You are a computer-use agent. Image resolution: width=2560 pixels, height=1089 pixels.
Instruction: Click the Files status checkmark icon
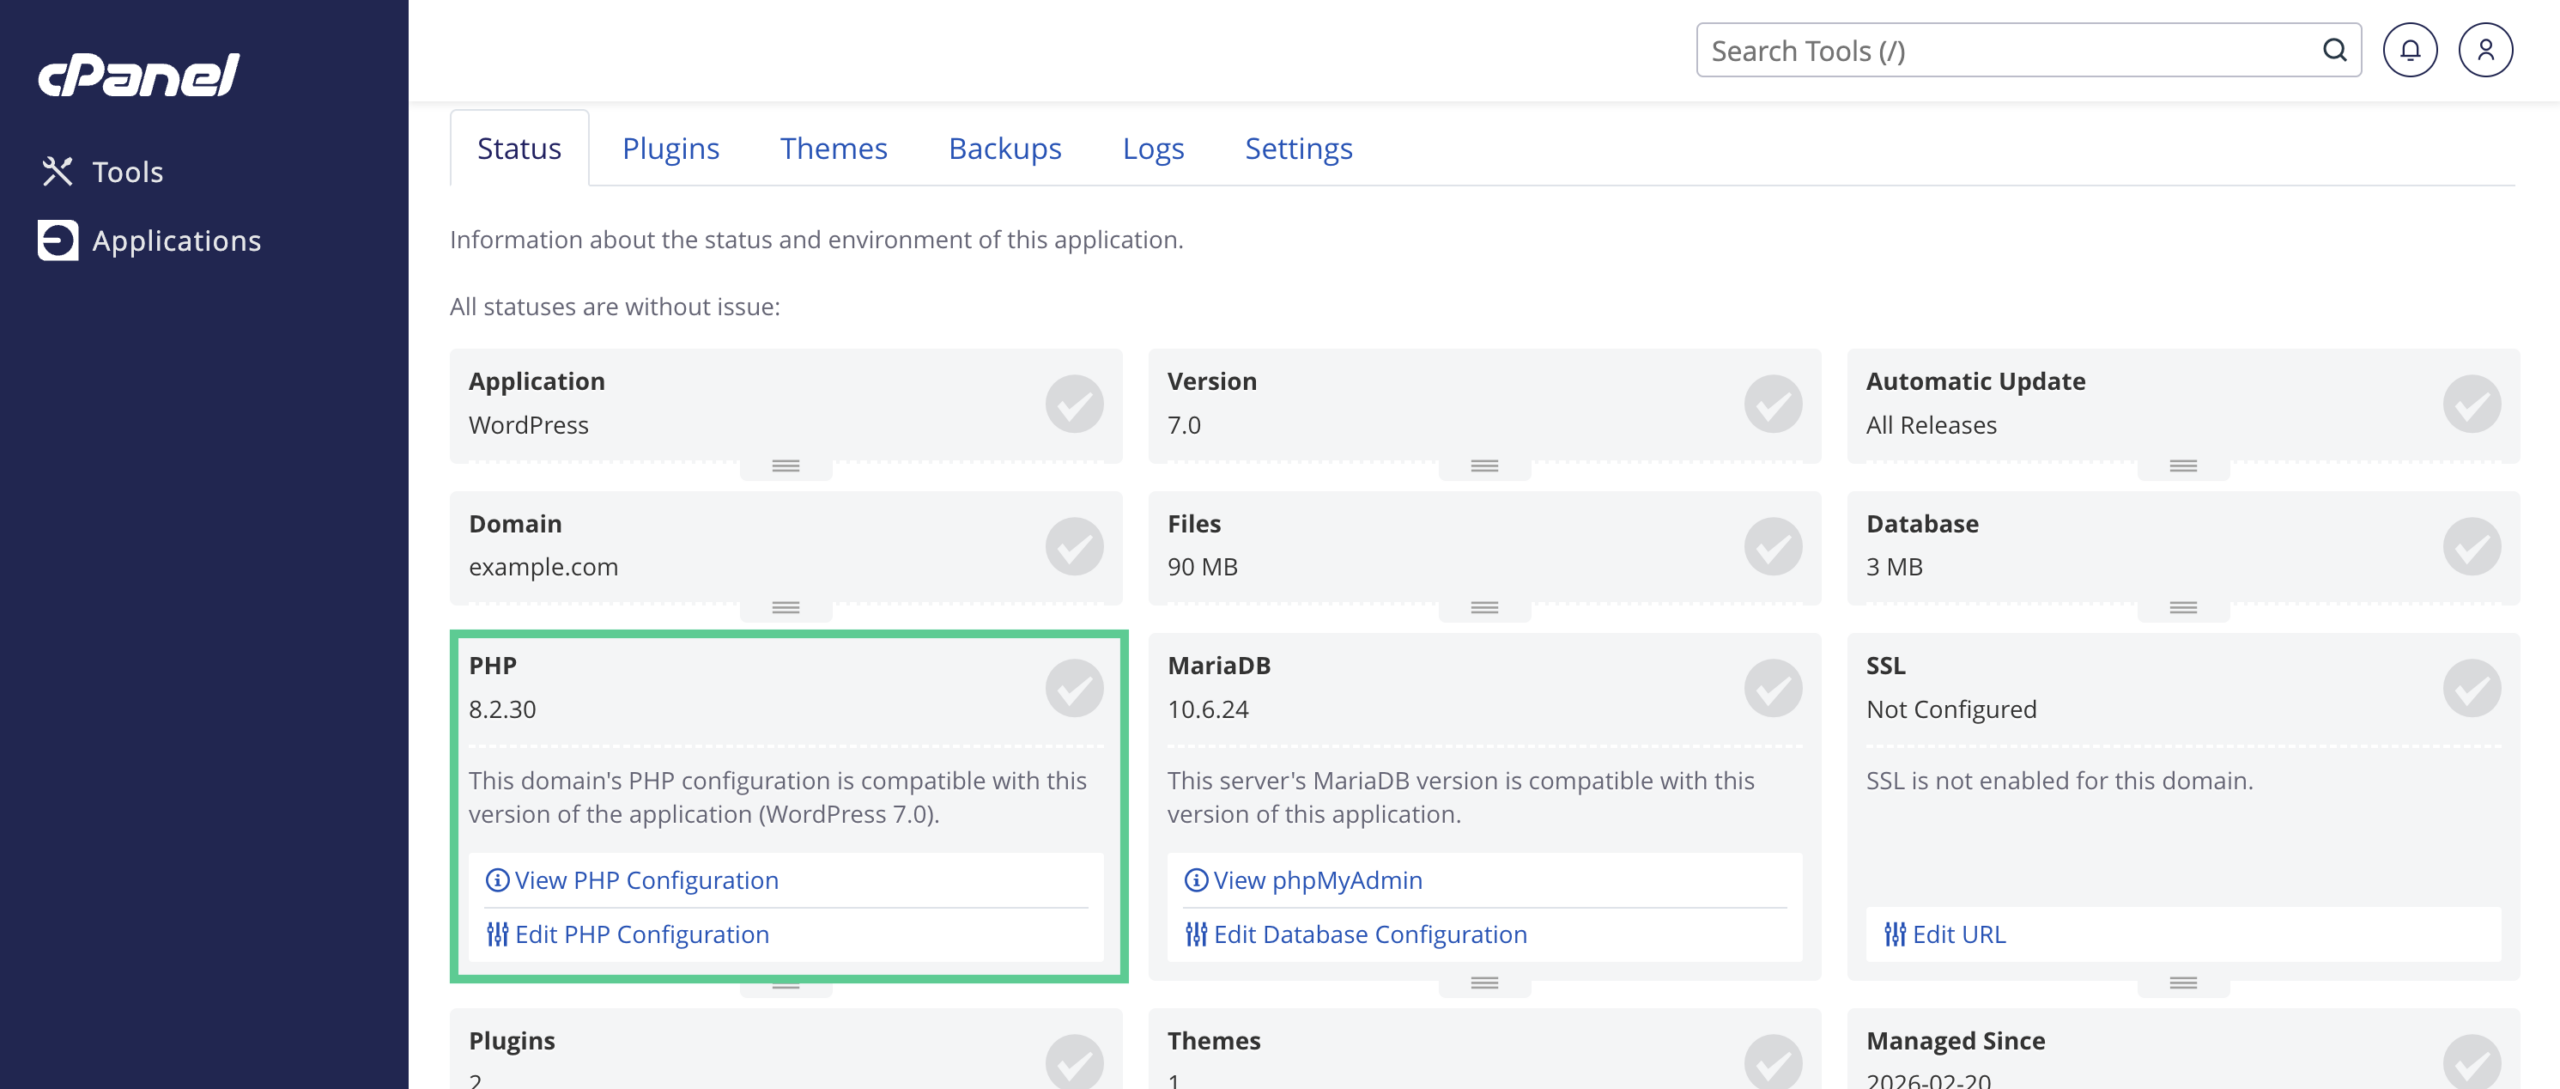click(1773, 546)
